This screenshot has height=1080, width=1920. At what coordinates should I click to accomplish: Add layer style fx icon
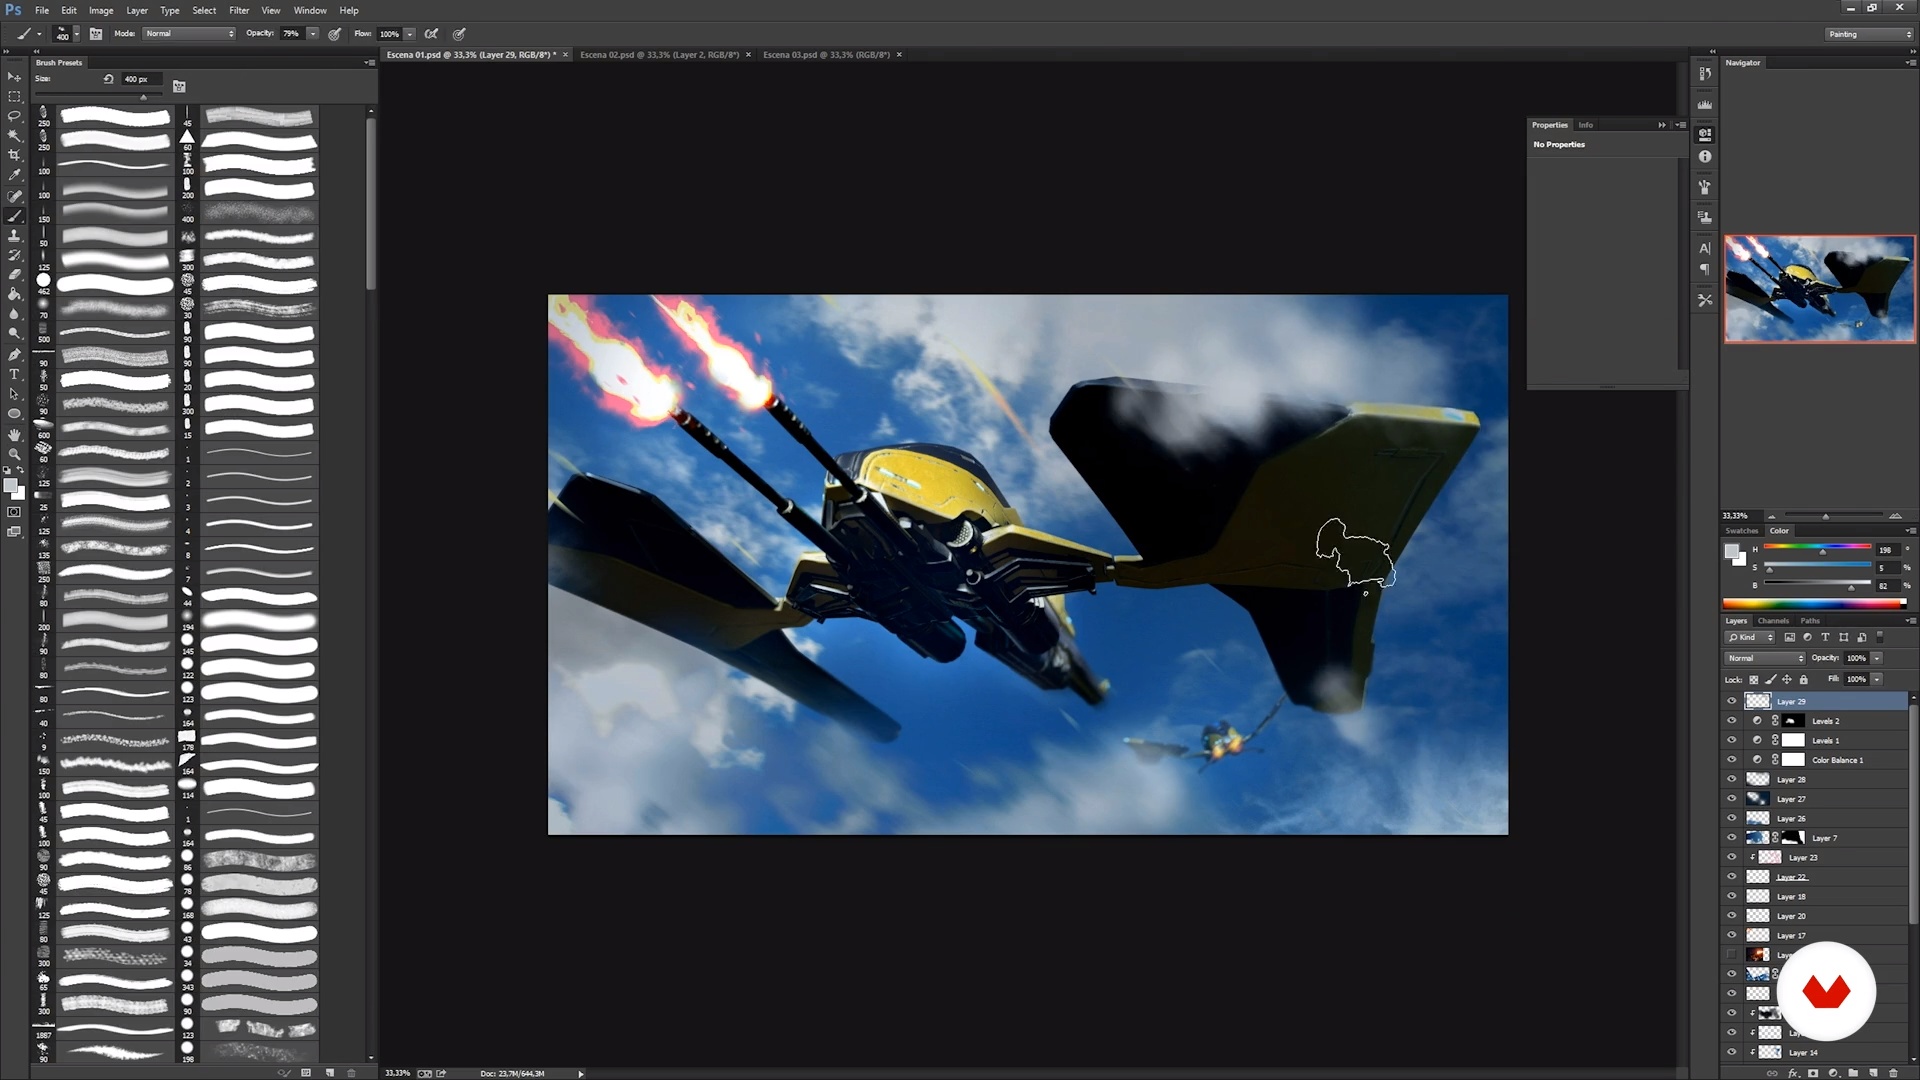click(x=1793, y=1073)
